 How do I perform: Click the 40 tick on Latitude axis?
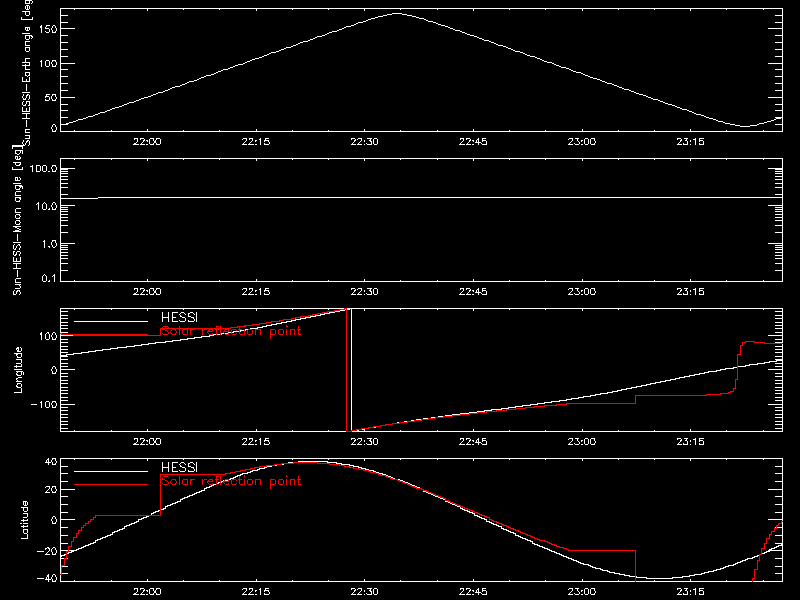pos(51,462)
